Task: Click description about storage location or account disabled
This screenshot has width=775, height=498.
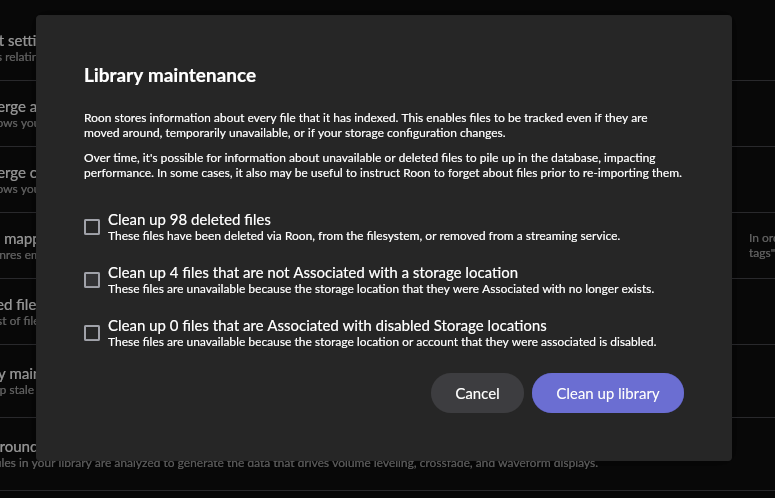Action: 382,342
